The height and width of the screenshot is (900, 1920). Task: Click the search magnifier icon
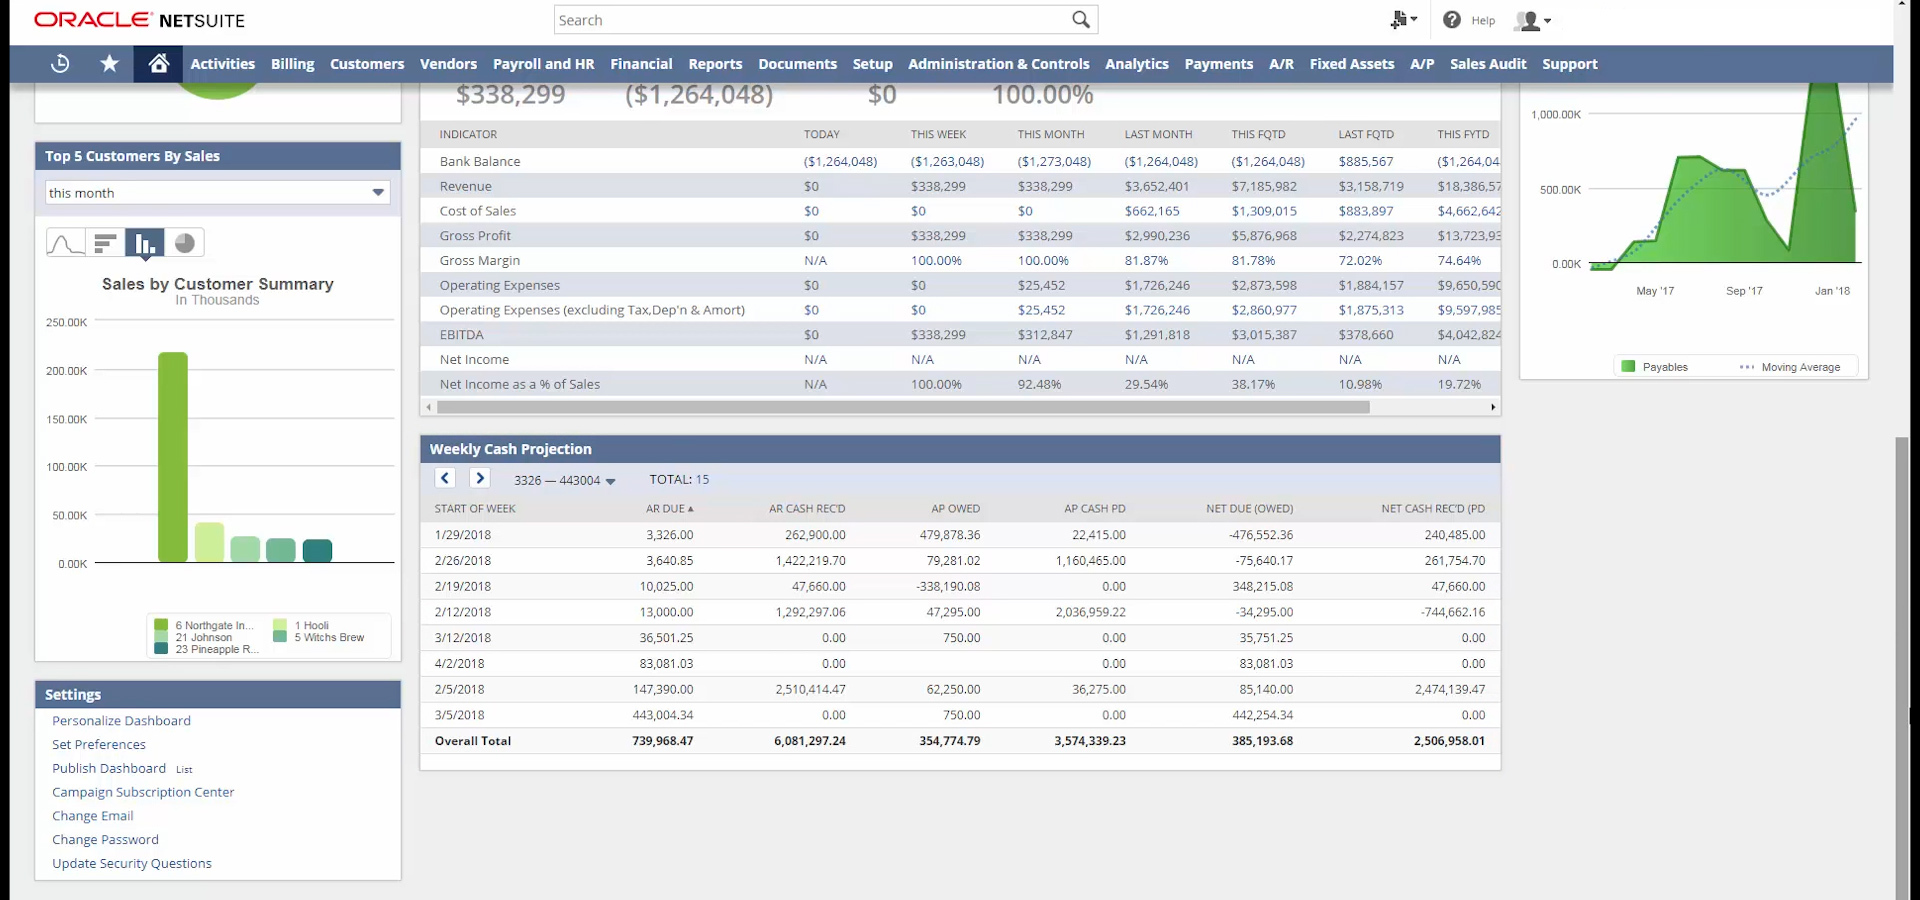pos(1080,20)
